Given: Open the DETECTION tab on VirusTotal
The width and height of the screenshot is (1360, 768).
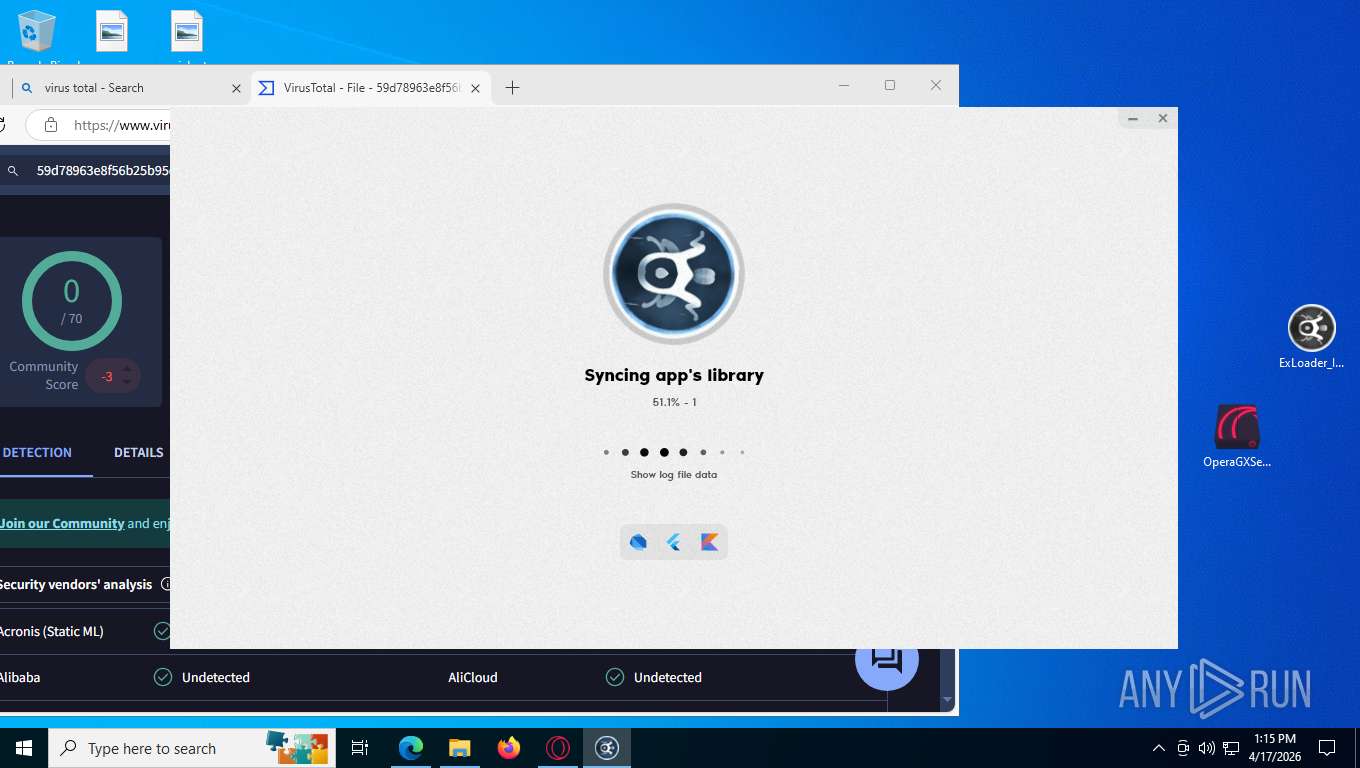Looking at the screenshot, I should click(x=37, y=452).
